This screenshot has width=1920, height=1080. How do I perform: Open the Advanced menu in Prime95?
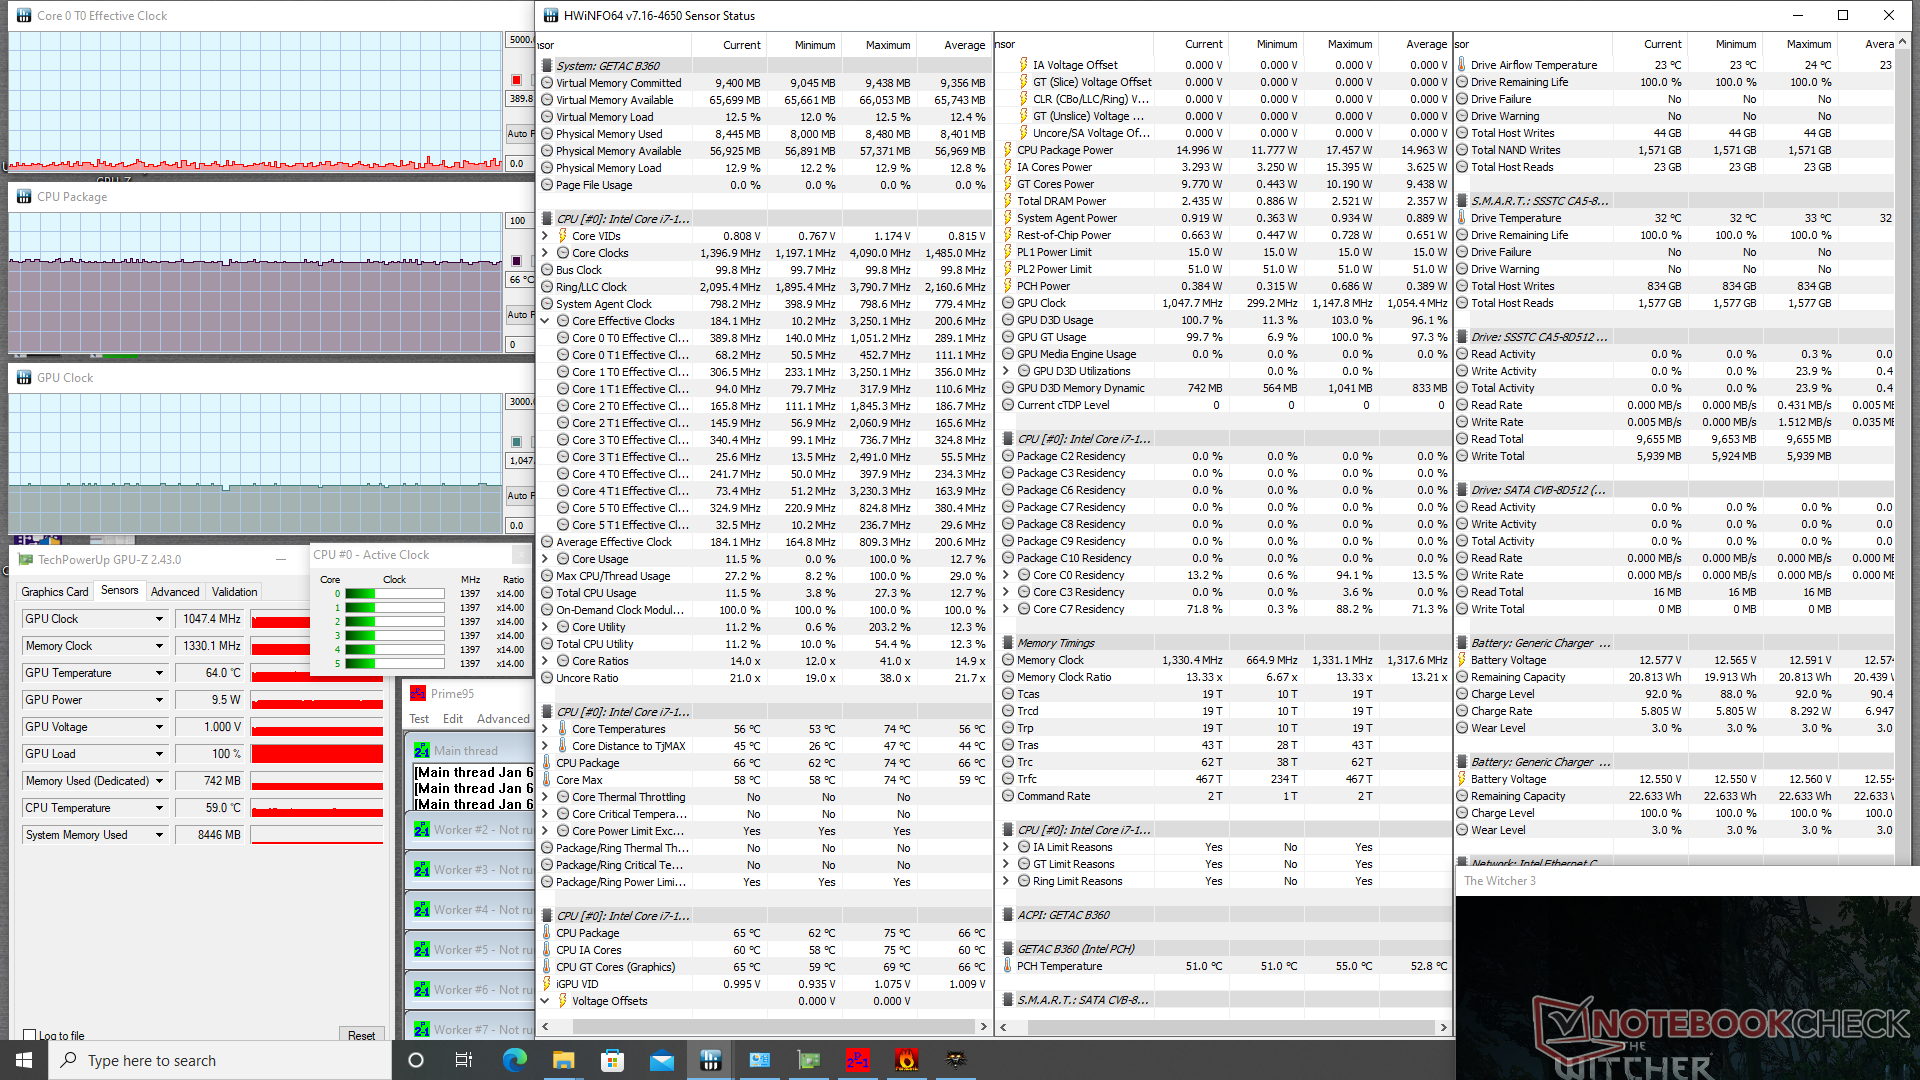click(503, 719)
